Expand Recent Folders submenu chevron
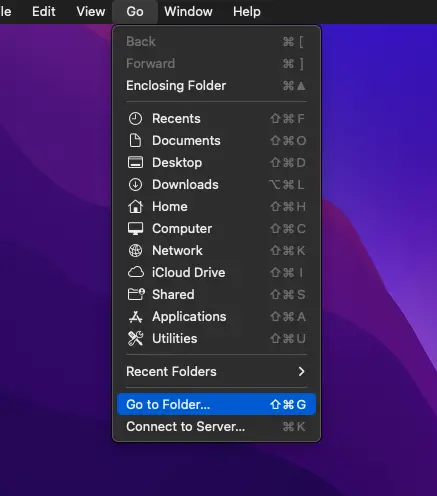This screenshot has width=437, height=496. [301, 371]
